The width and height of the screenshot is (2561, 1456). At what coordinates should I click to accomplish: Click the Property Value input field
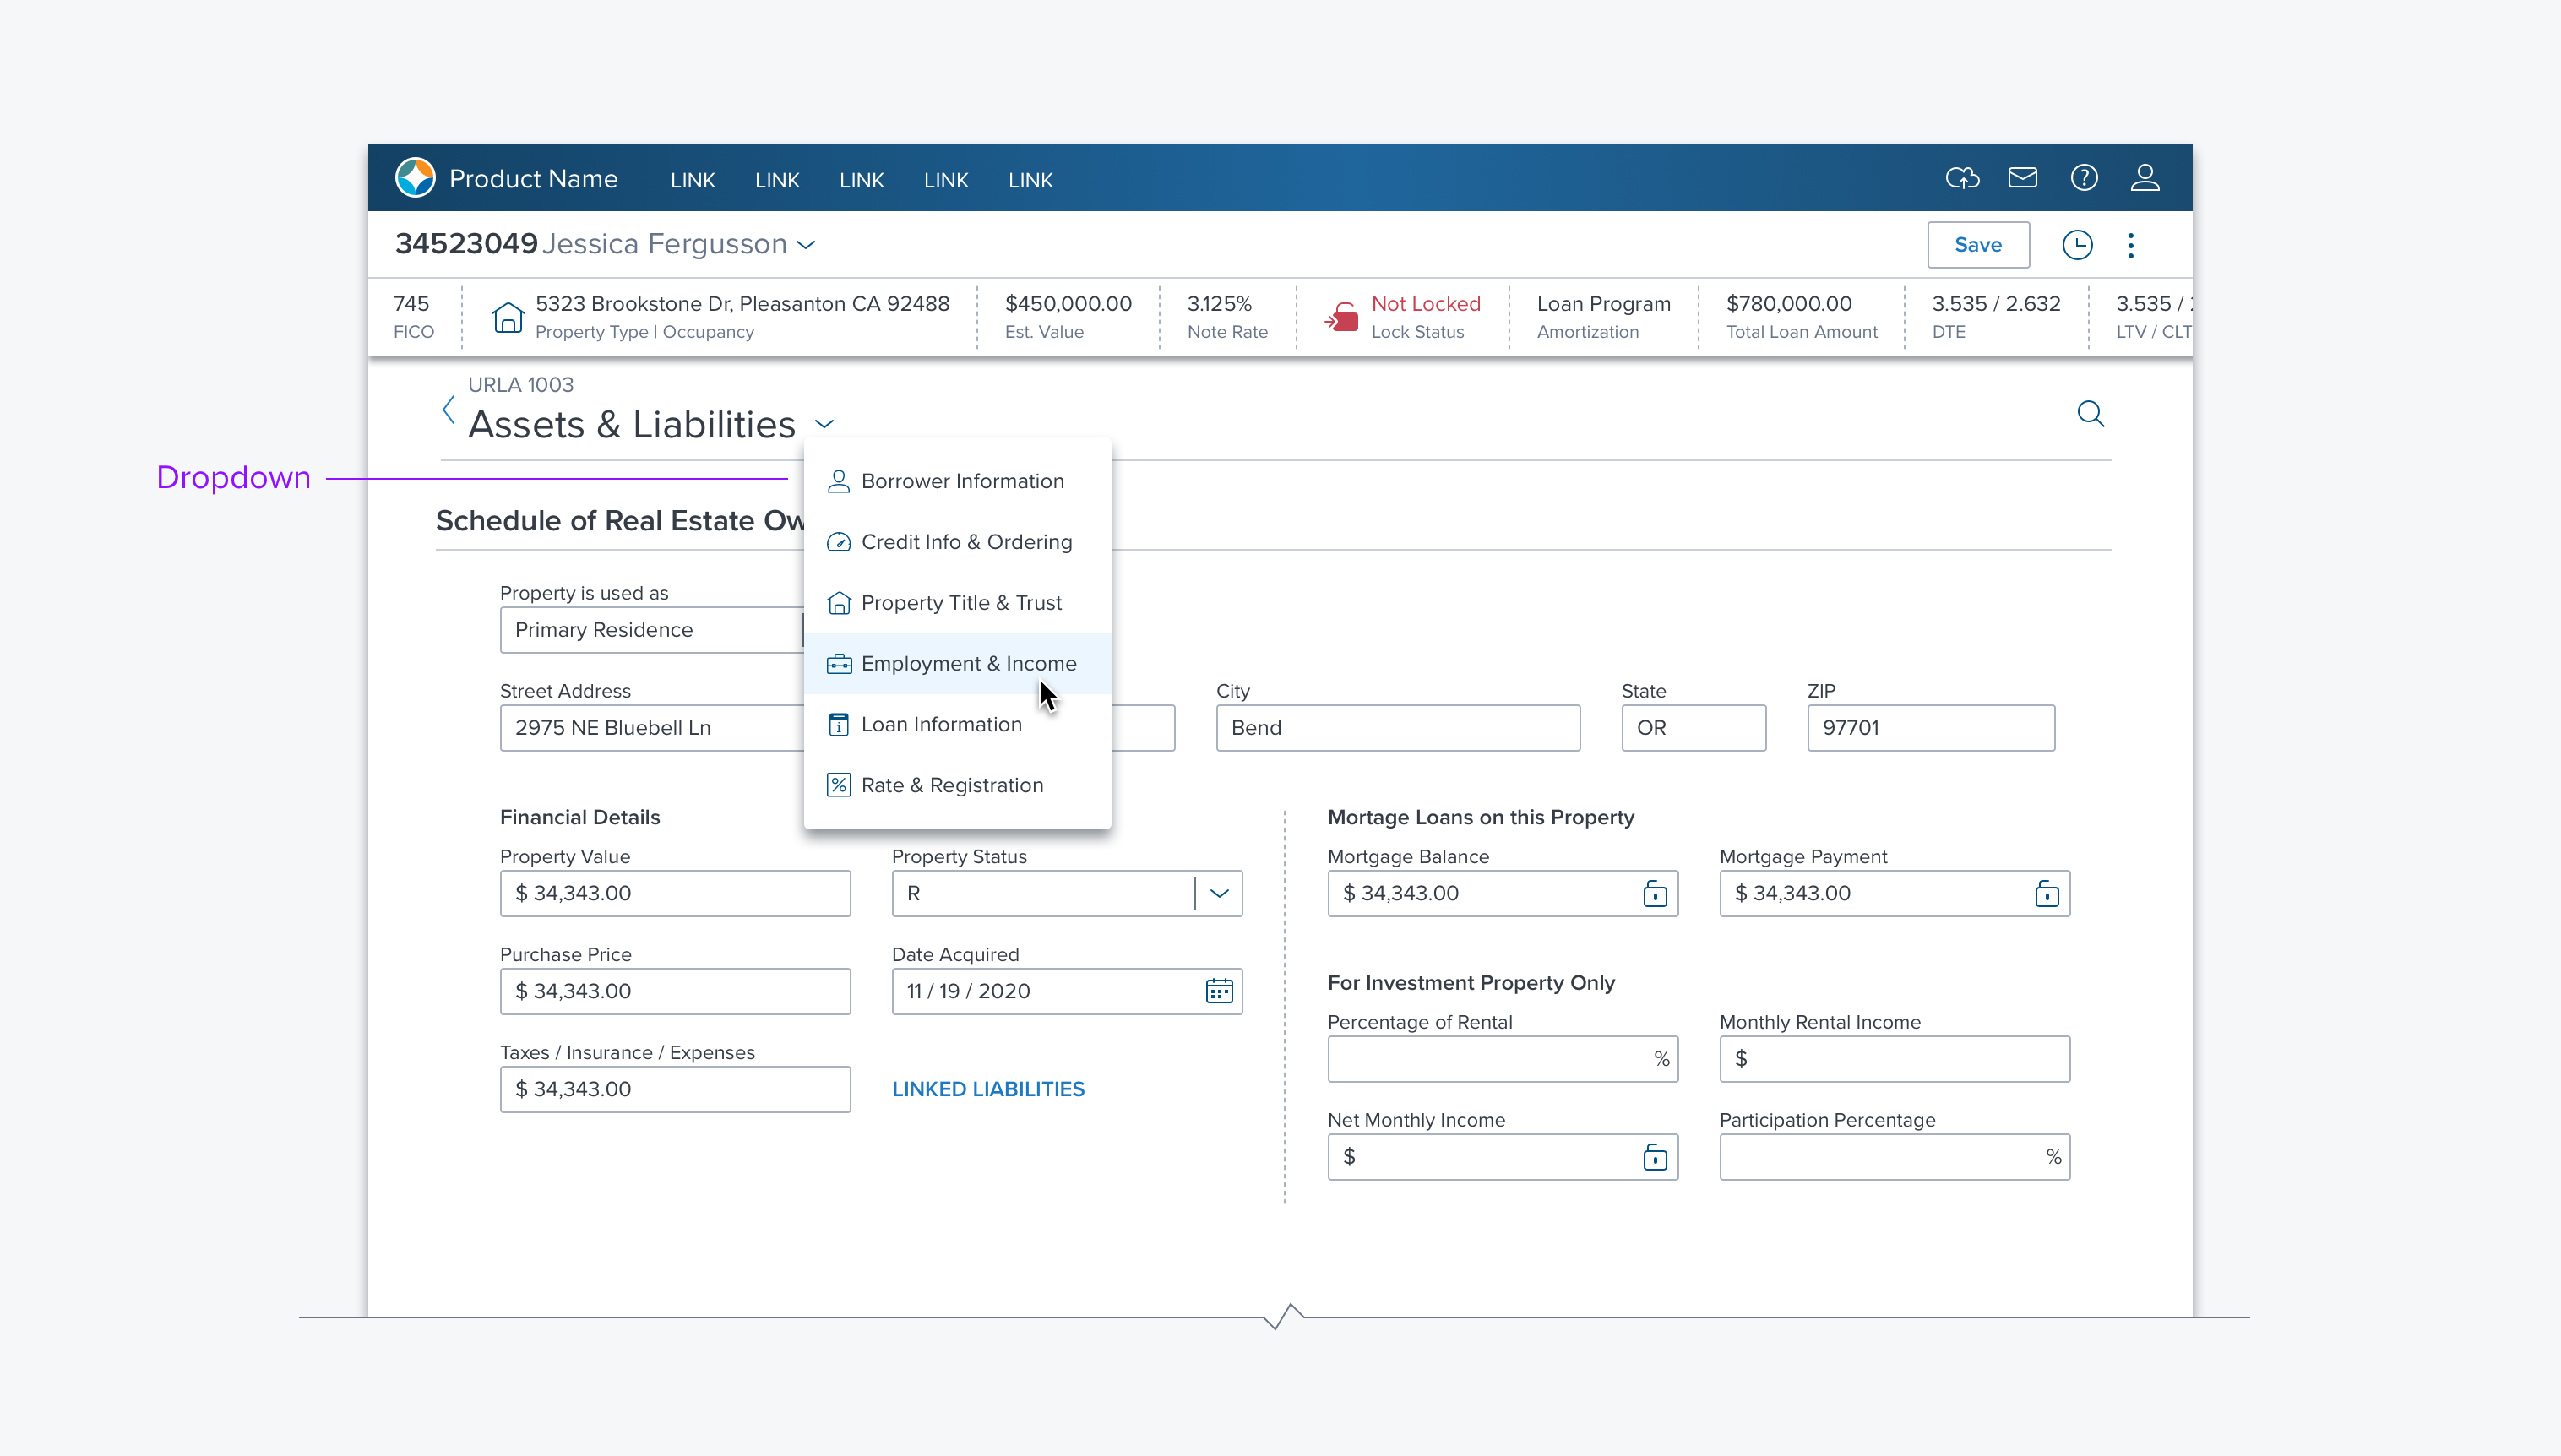click(x=675, y=893)
